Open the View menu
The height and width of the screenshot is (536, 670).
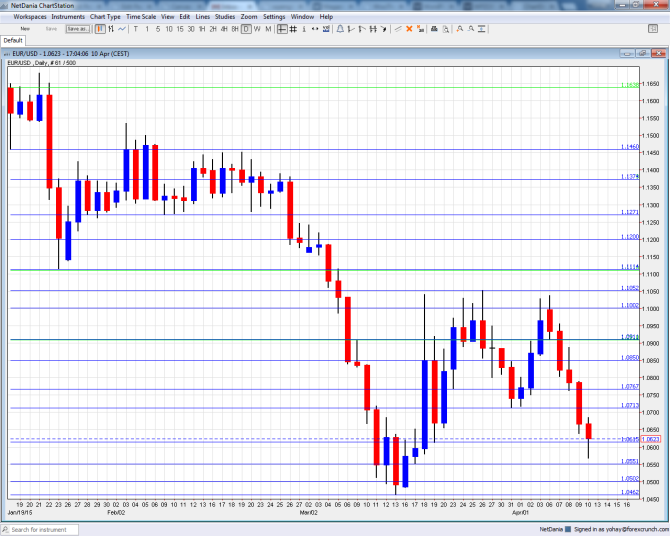pos(168,17)
